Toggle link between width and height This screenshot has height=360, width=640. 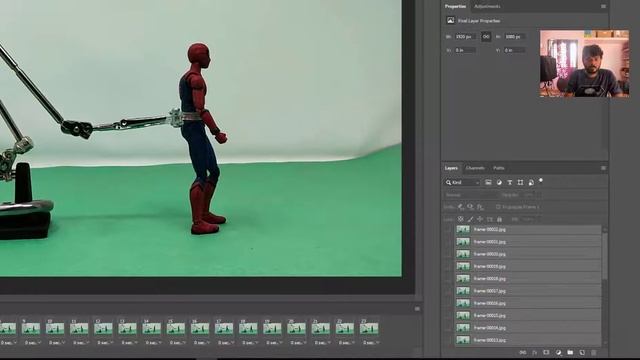point(486,37)
